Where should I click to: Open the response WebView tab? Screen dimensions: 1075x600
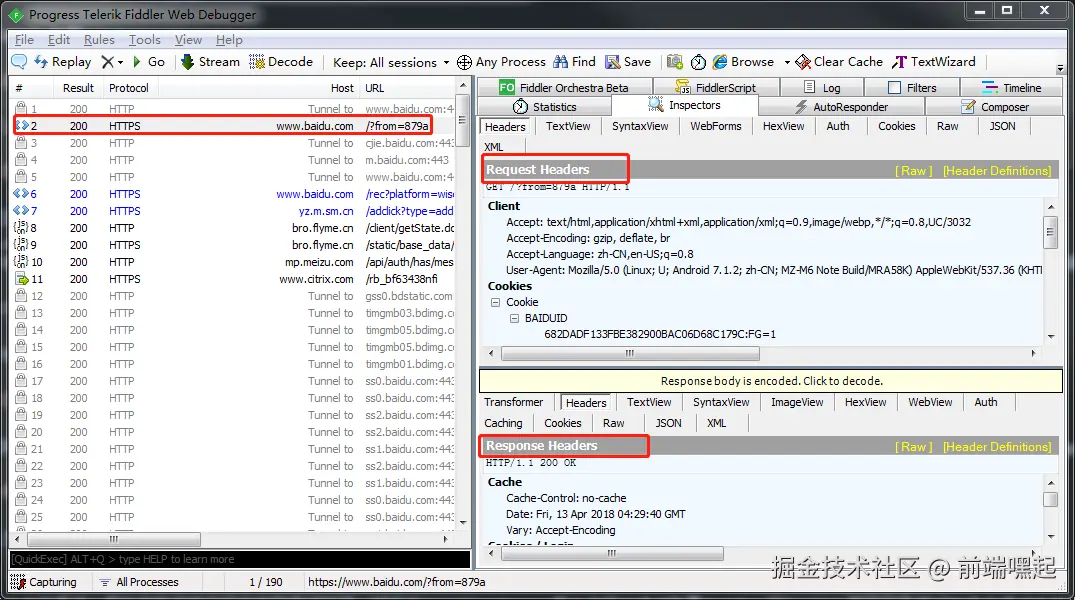(930, 402)
